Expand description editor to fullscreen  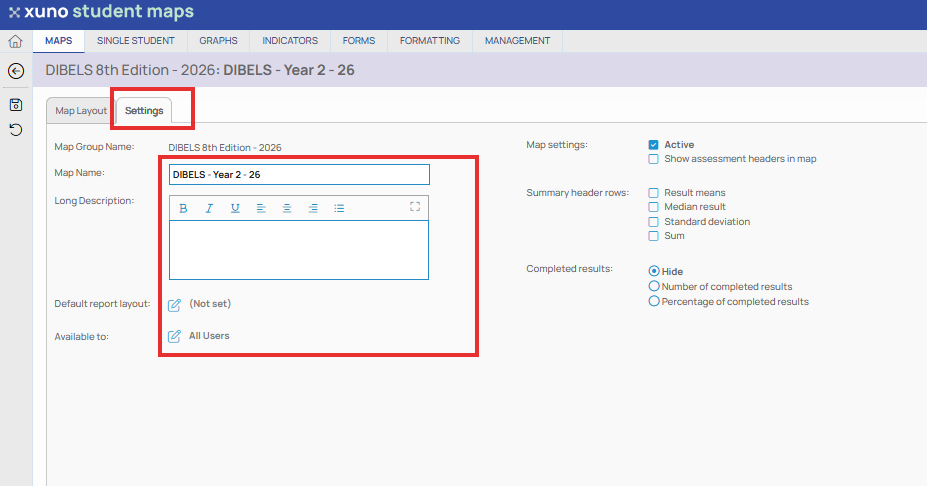[x=415, y=206]
